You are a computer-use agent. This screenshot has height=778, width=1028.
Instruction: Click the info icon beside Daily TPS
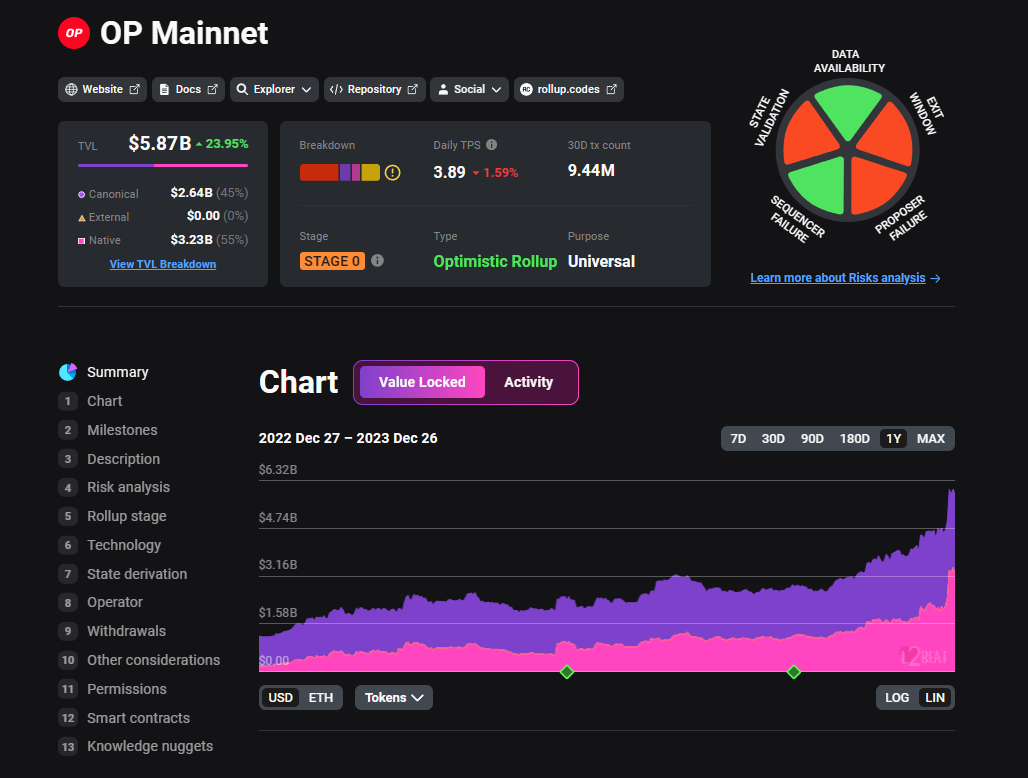coord(492,145)
